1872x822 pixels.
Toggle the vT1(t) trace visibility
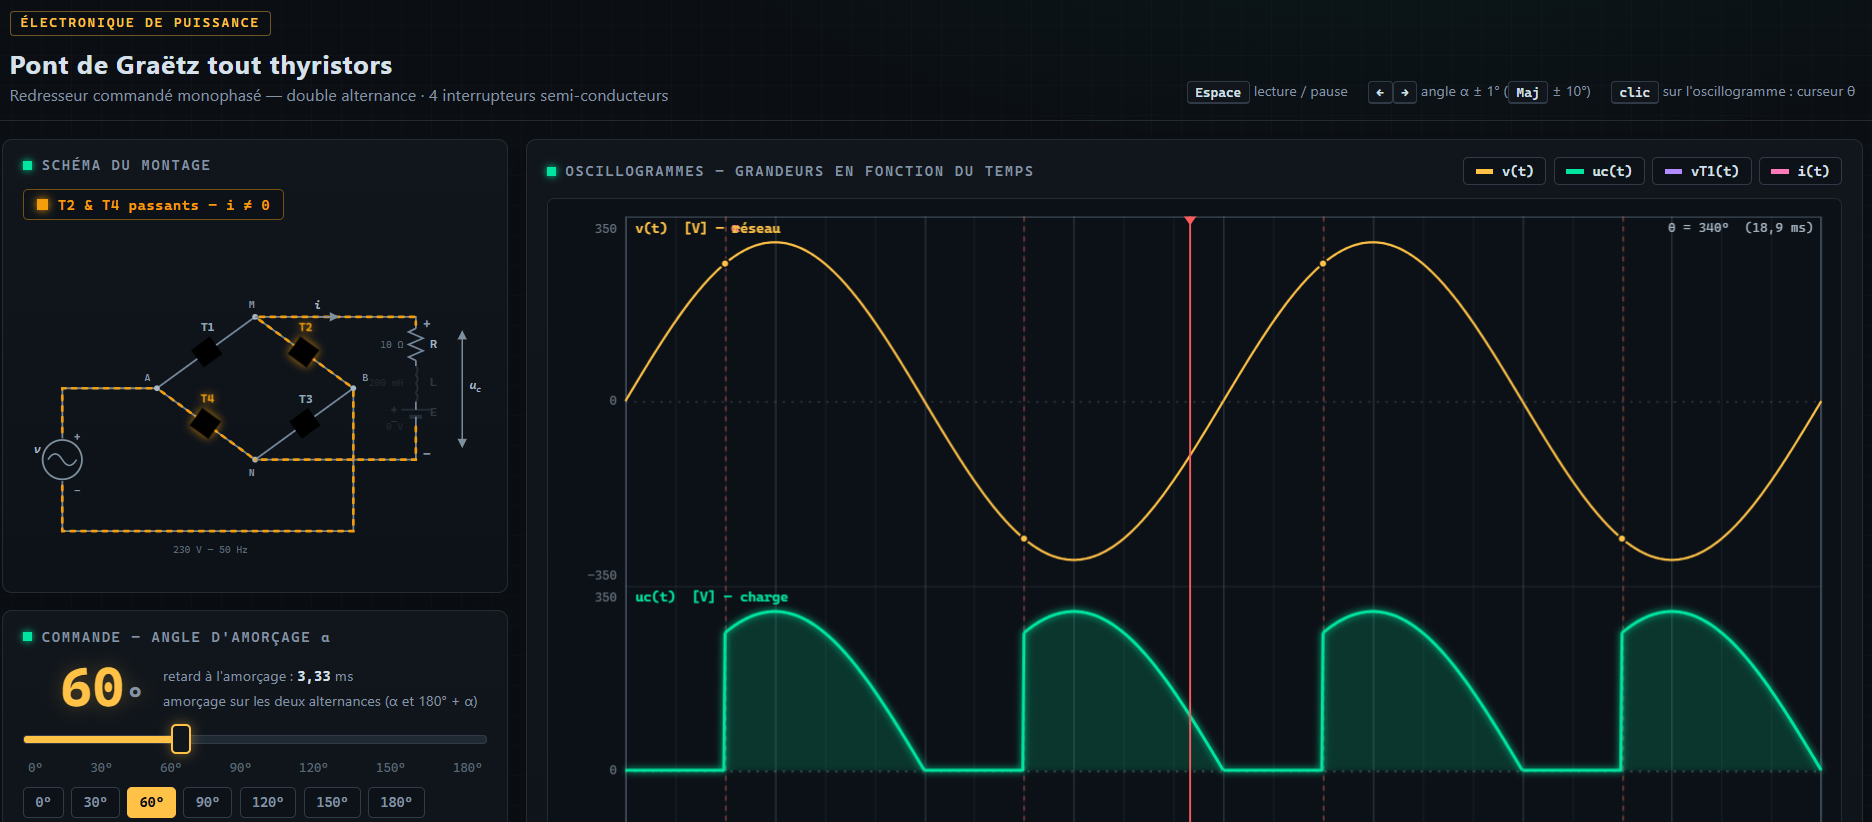click(x=1701, y=171)
